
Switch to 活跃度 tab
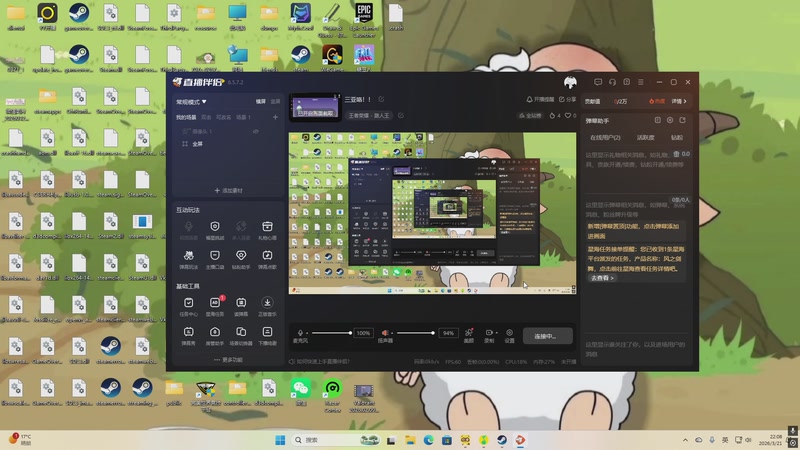tap(645, 137)
